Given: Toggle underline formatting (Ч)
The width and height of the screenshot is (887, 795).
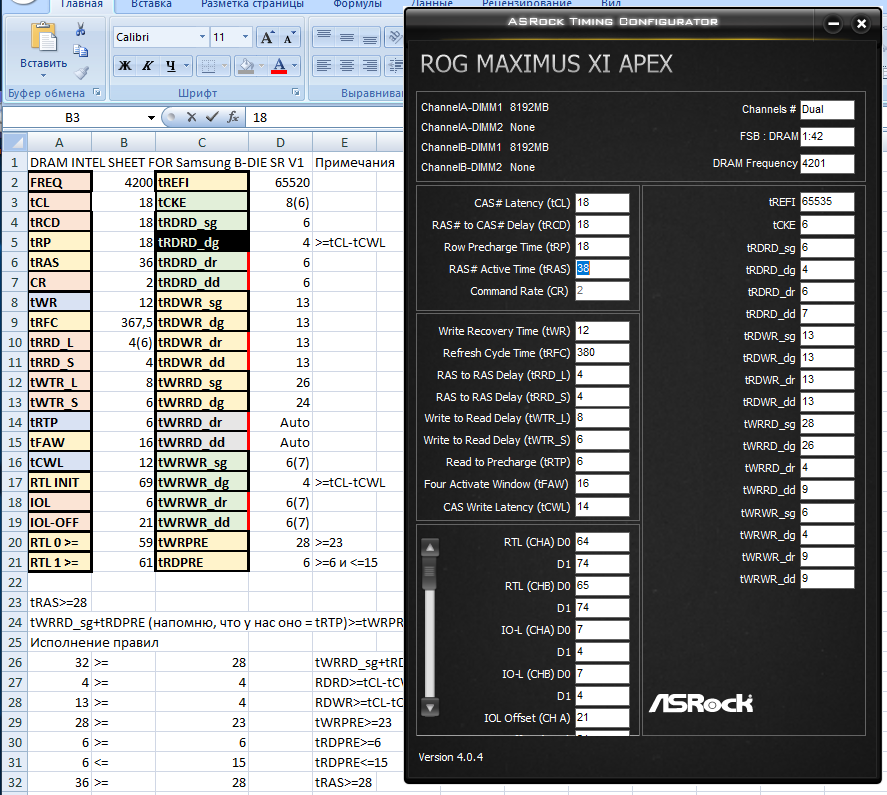Looking at the screenshot, I should (x=170, y=66).
